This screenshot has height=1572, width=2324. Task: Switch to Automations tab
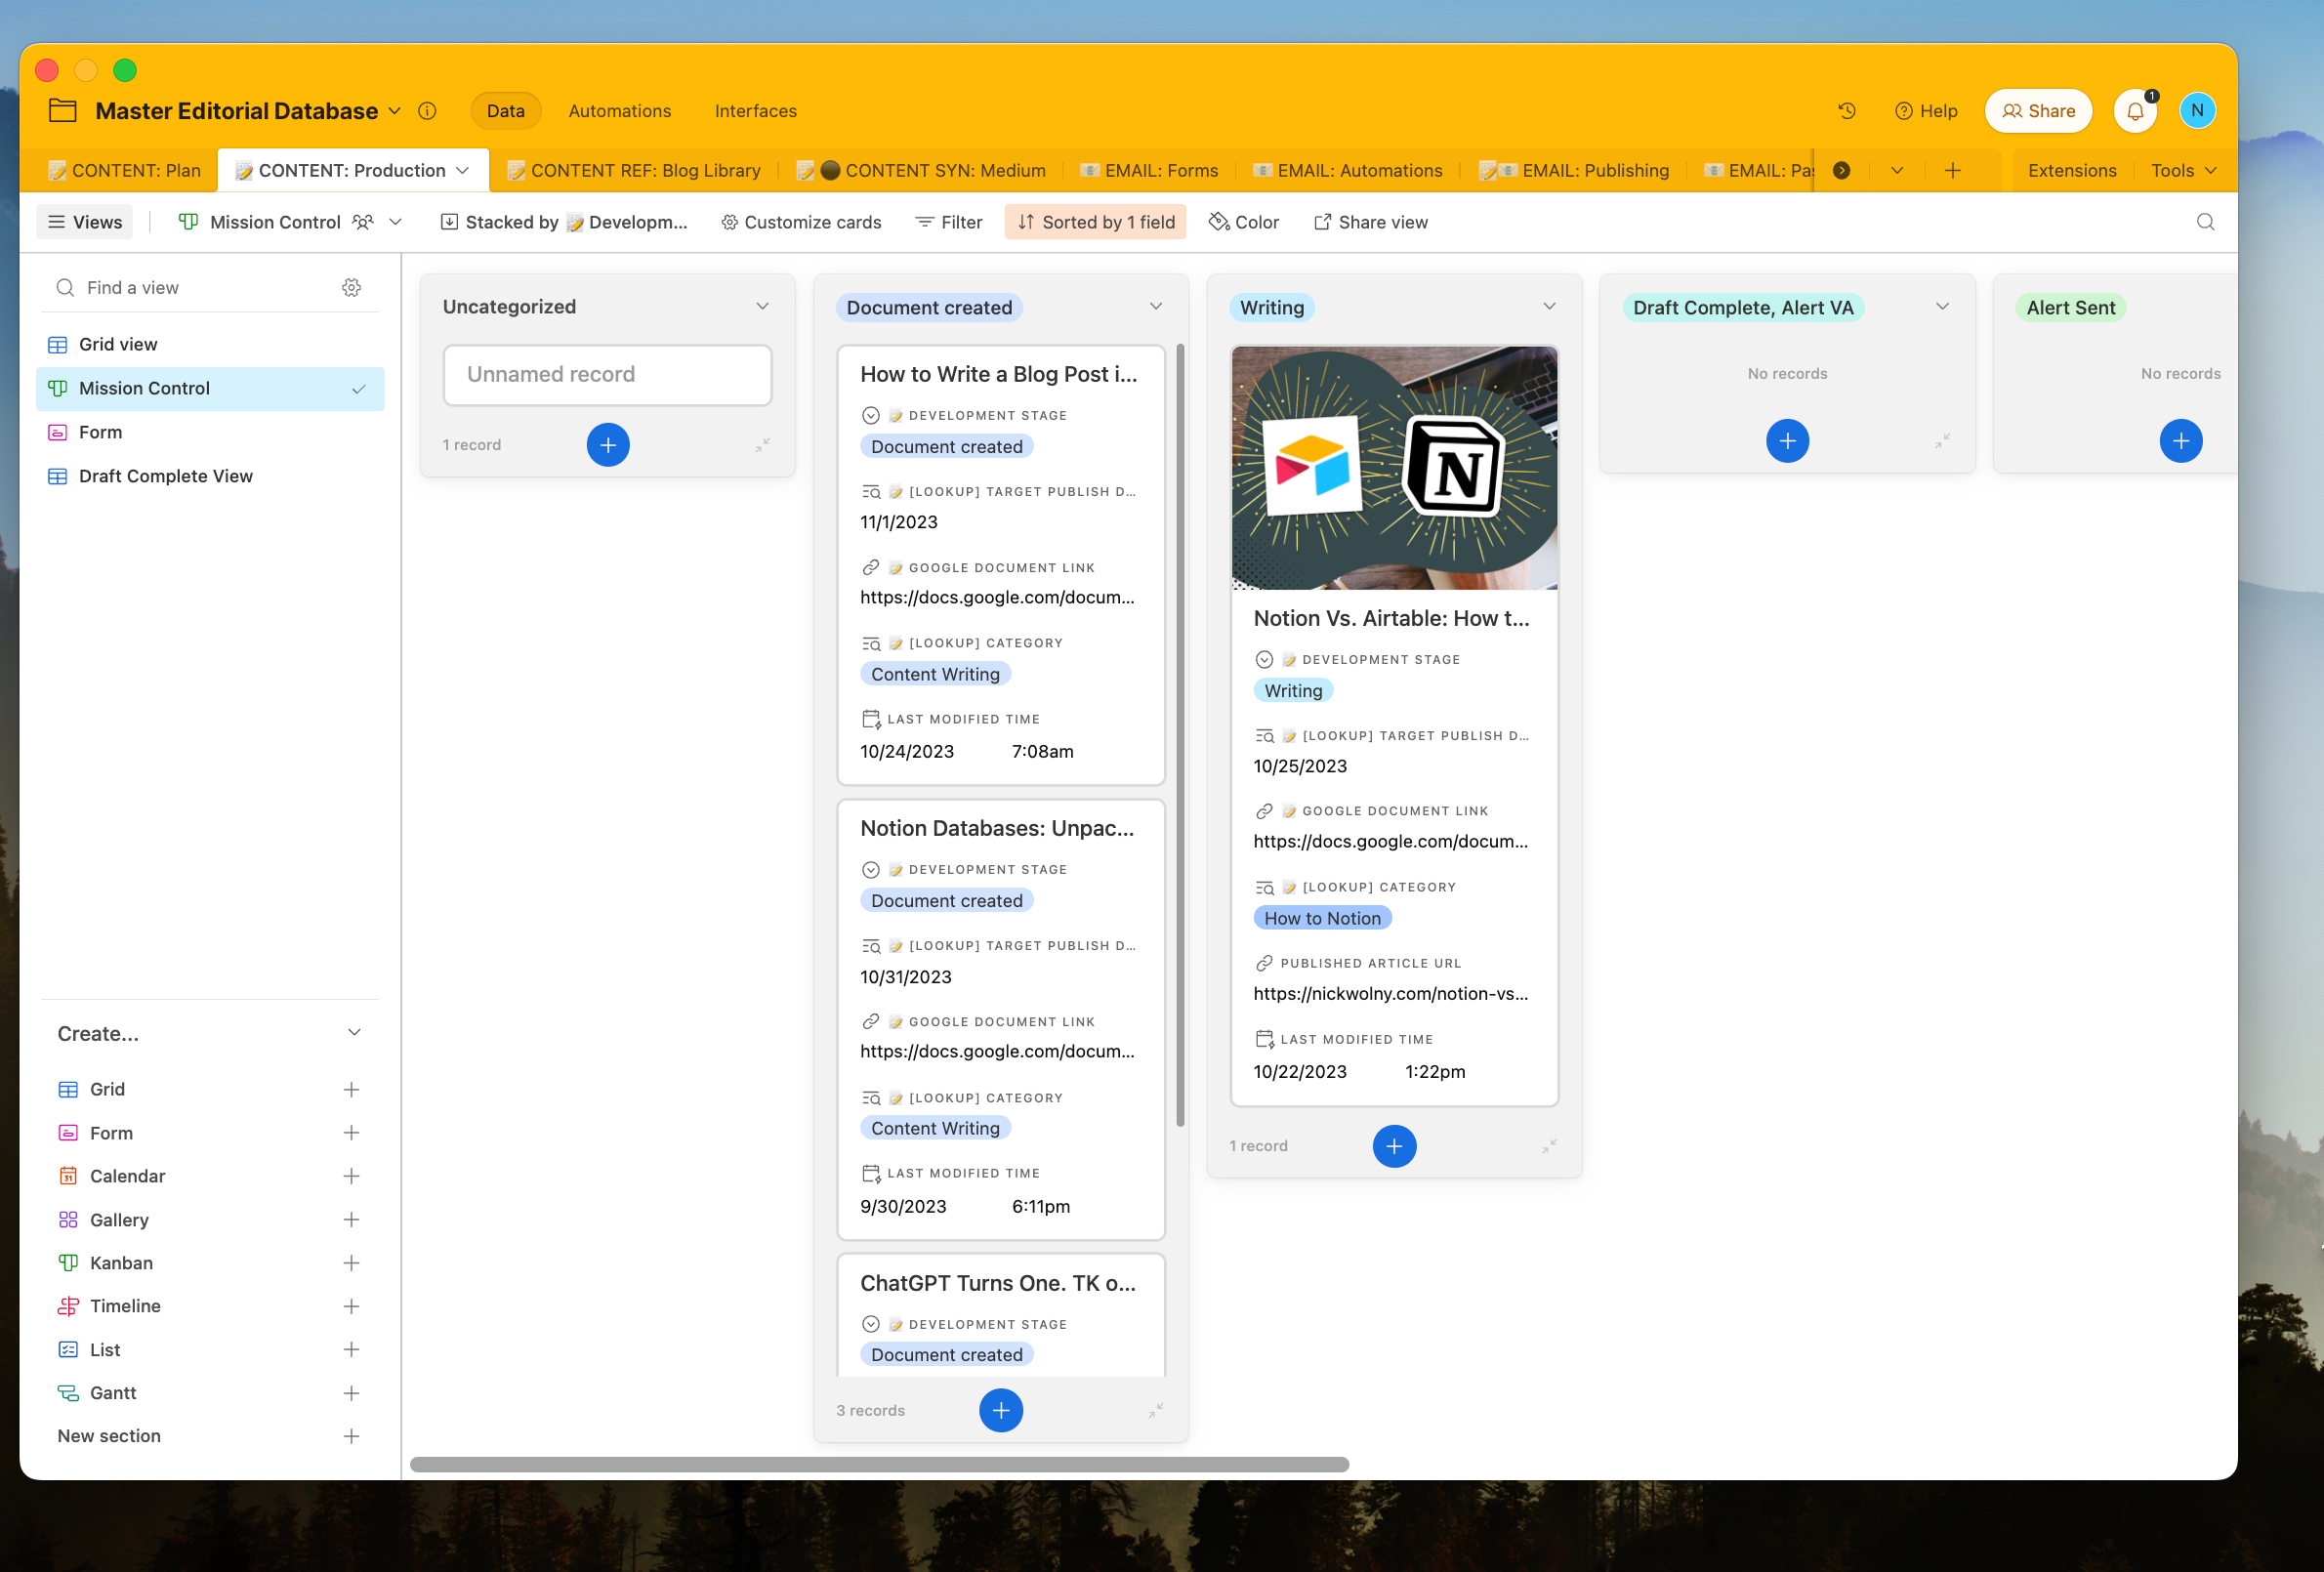click(619, 111)
